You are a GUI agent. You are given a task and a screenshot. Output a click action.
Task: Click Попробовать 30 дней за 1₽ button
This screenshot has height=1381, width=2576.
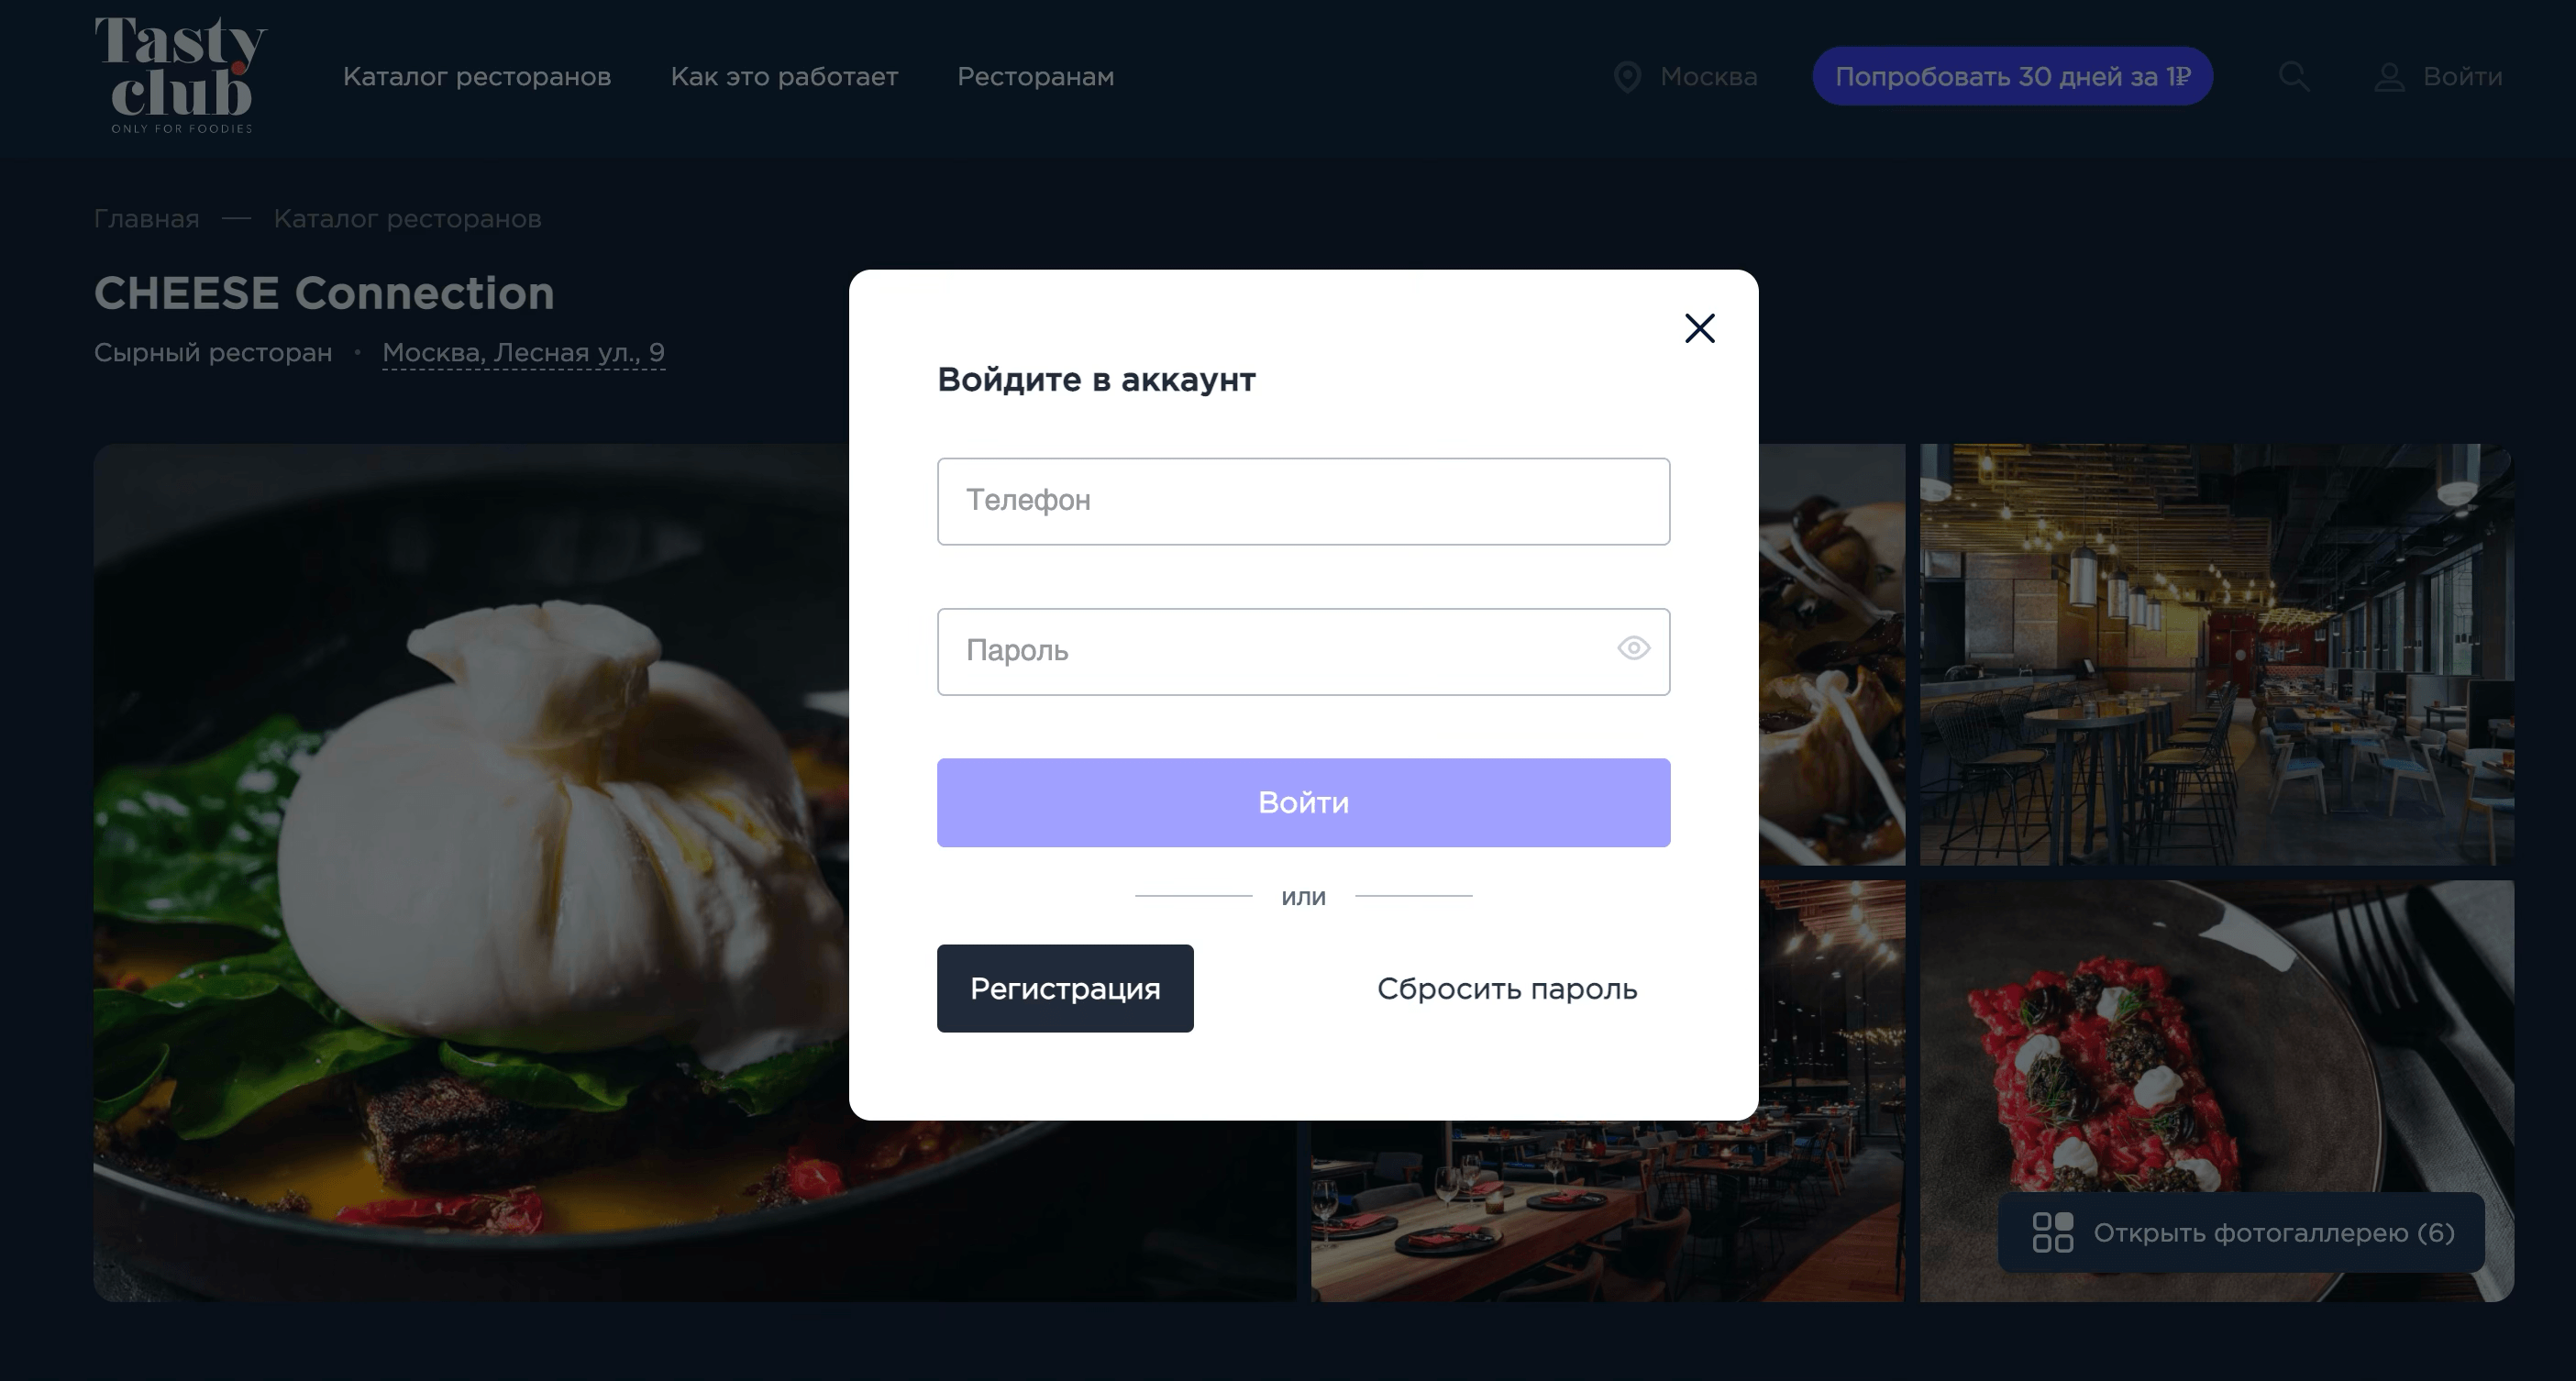pos(2012,76)
